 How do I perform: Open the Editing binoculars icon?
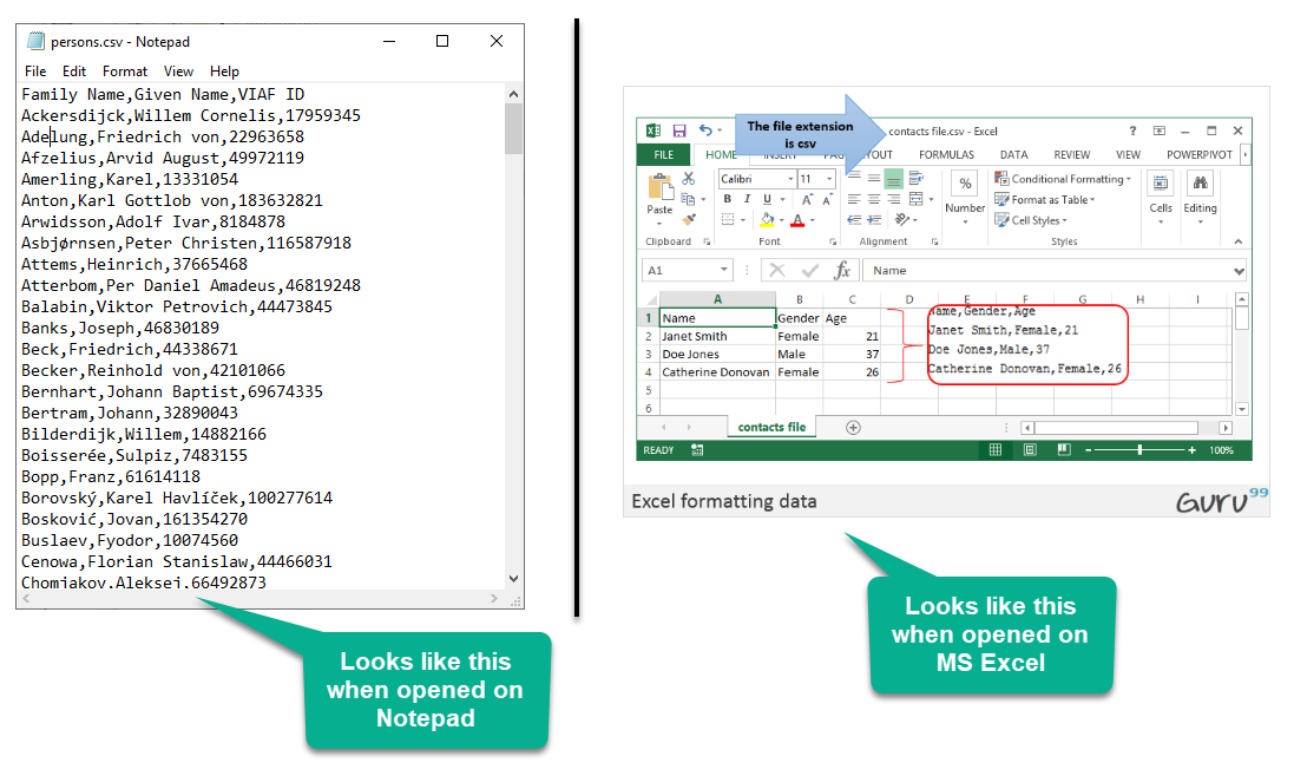pos(1200,183)
